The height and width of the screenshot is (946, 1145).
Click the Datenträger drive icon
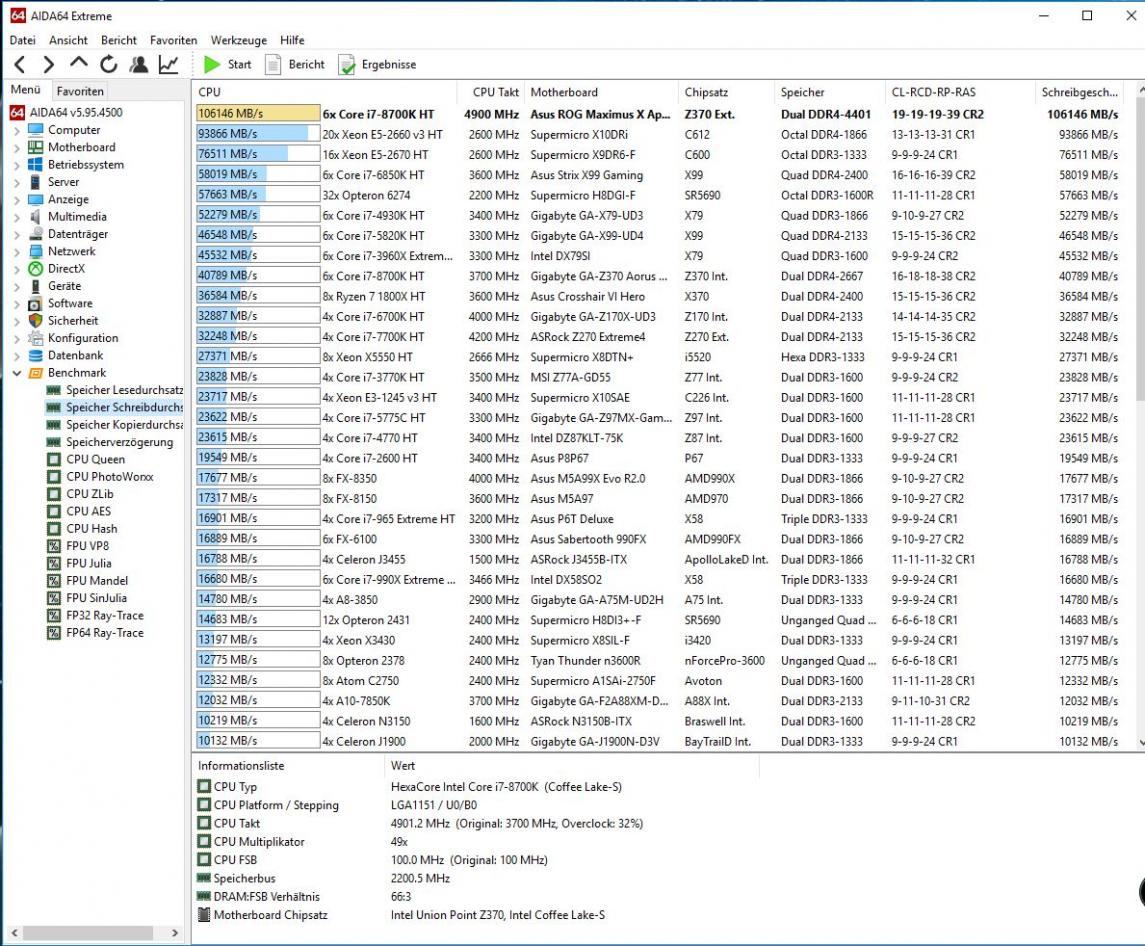coord(35,234)
